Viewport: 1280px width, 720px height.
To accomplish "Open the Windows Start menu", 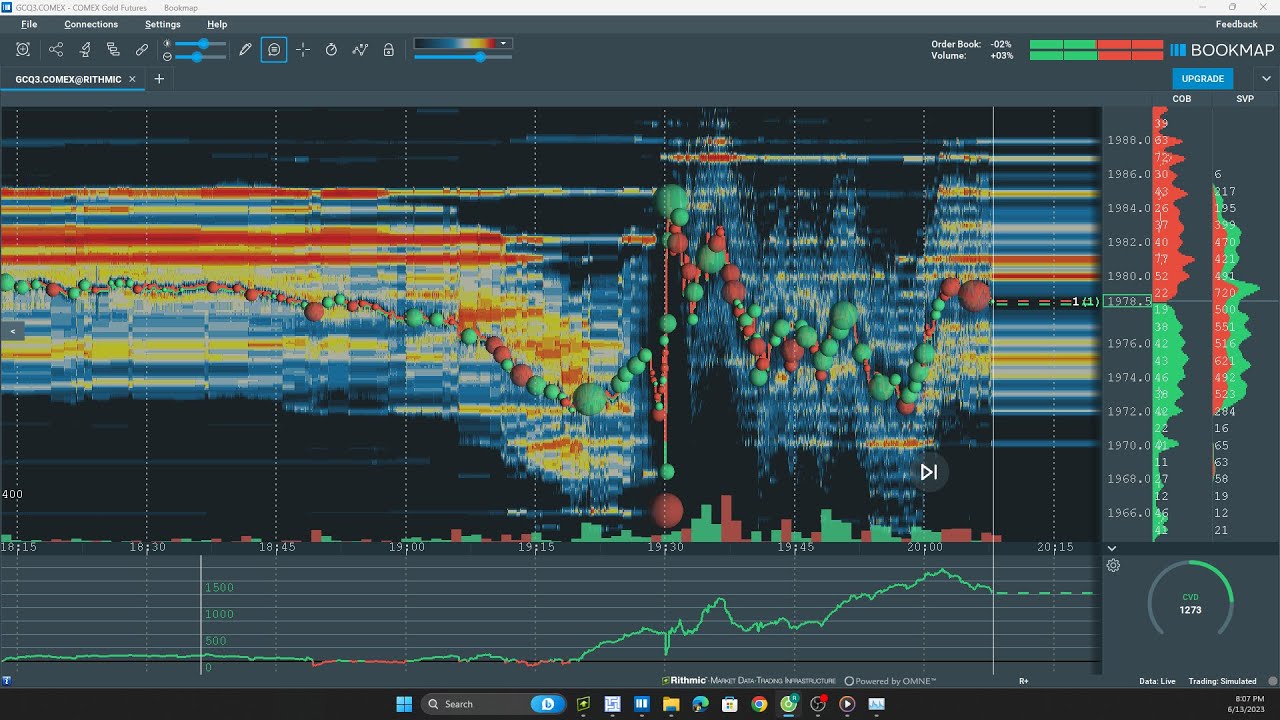I will coord(404,704).
